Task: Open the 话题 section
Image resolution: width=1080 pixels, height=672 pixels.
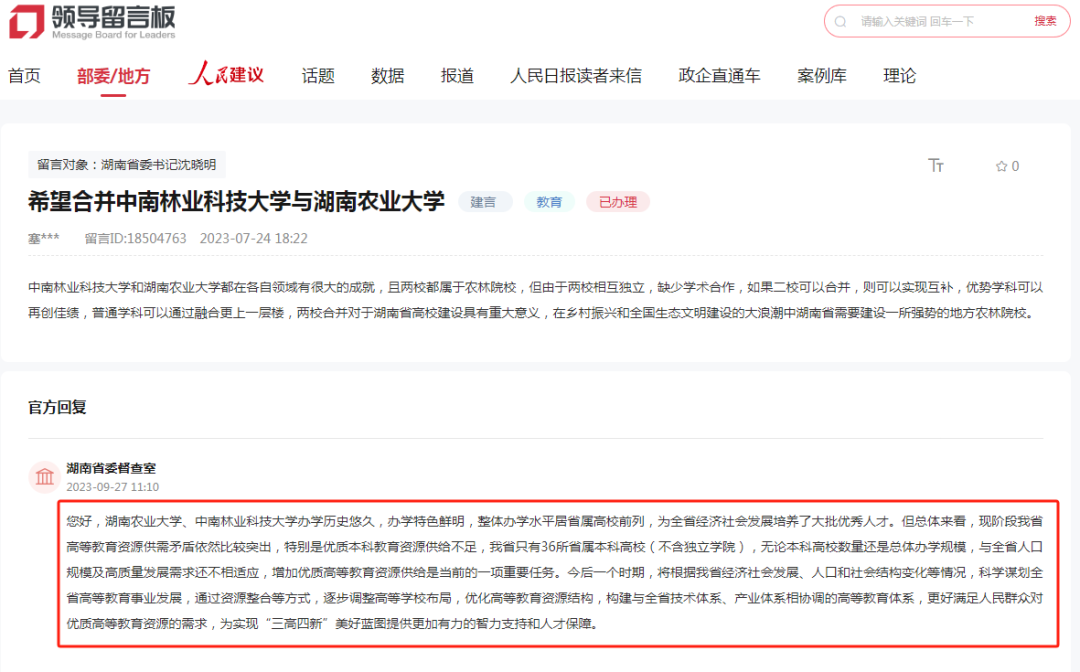Action: point(317,75)
